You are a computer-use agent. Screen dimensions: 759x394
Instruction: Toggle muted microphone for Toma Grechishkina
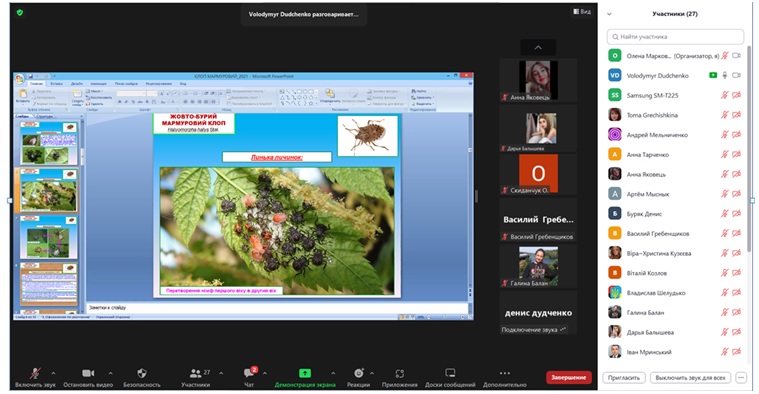click(x=725, y=115)
